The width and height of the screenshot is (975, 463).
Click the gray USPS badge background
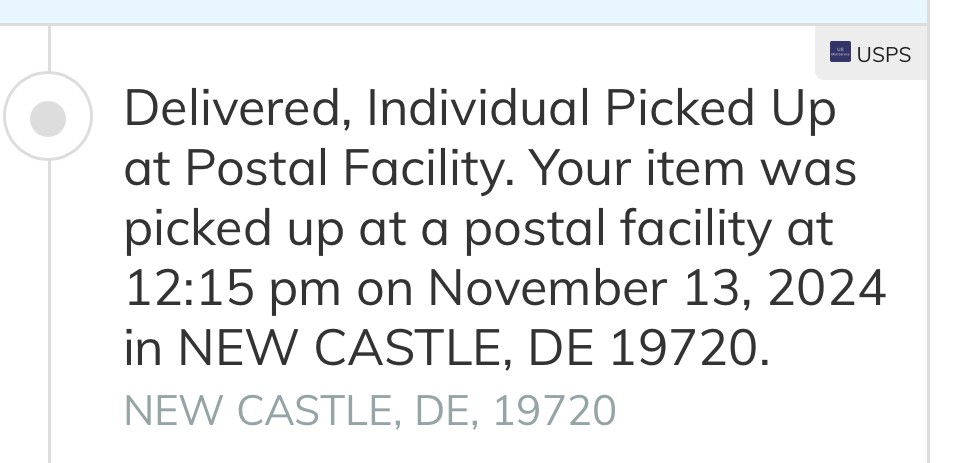(871, 53)
